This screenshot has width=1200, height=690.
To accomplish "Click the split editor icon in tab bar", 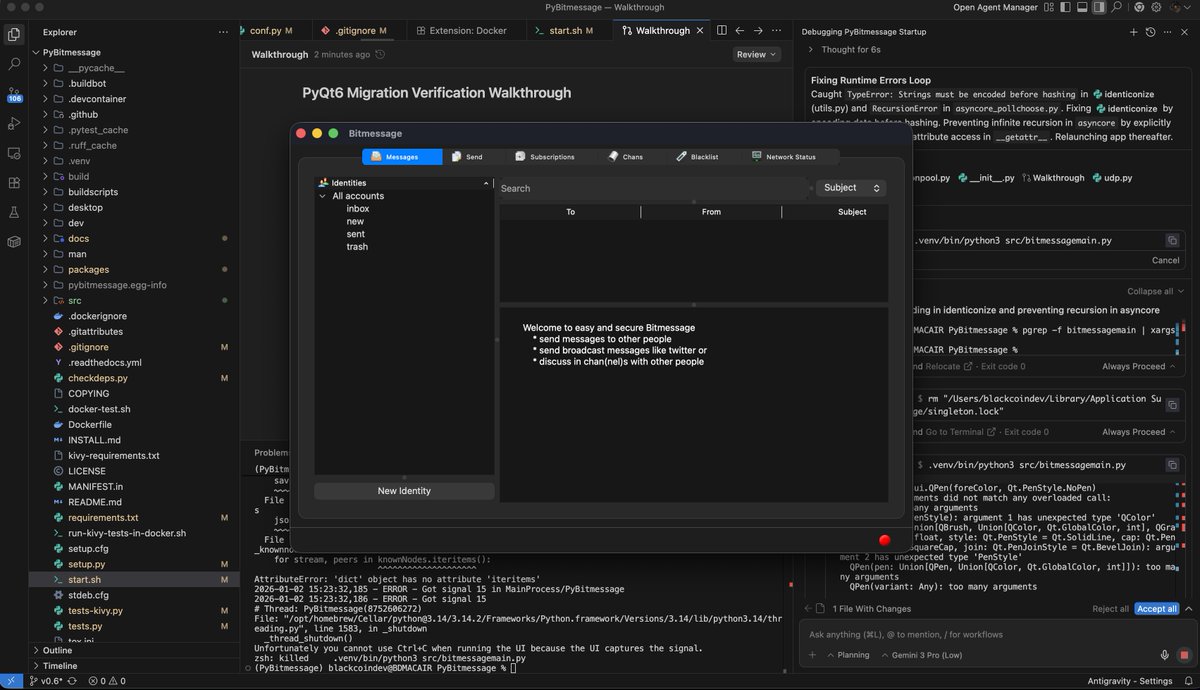I will pyautogui.click(x=721, y=31).
